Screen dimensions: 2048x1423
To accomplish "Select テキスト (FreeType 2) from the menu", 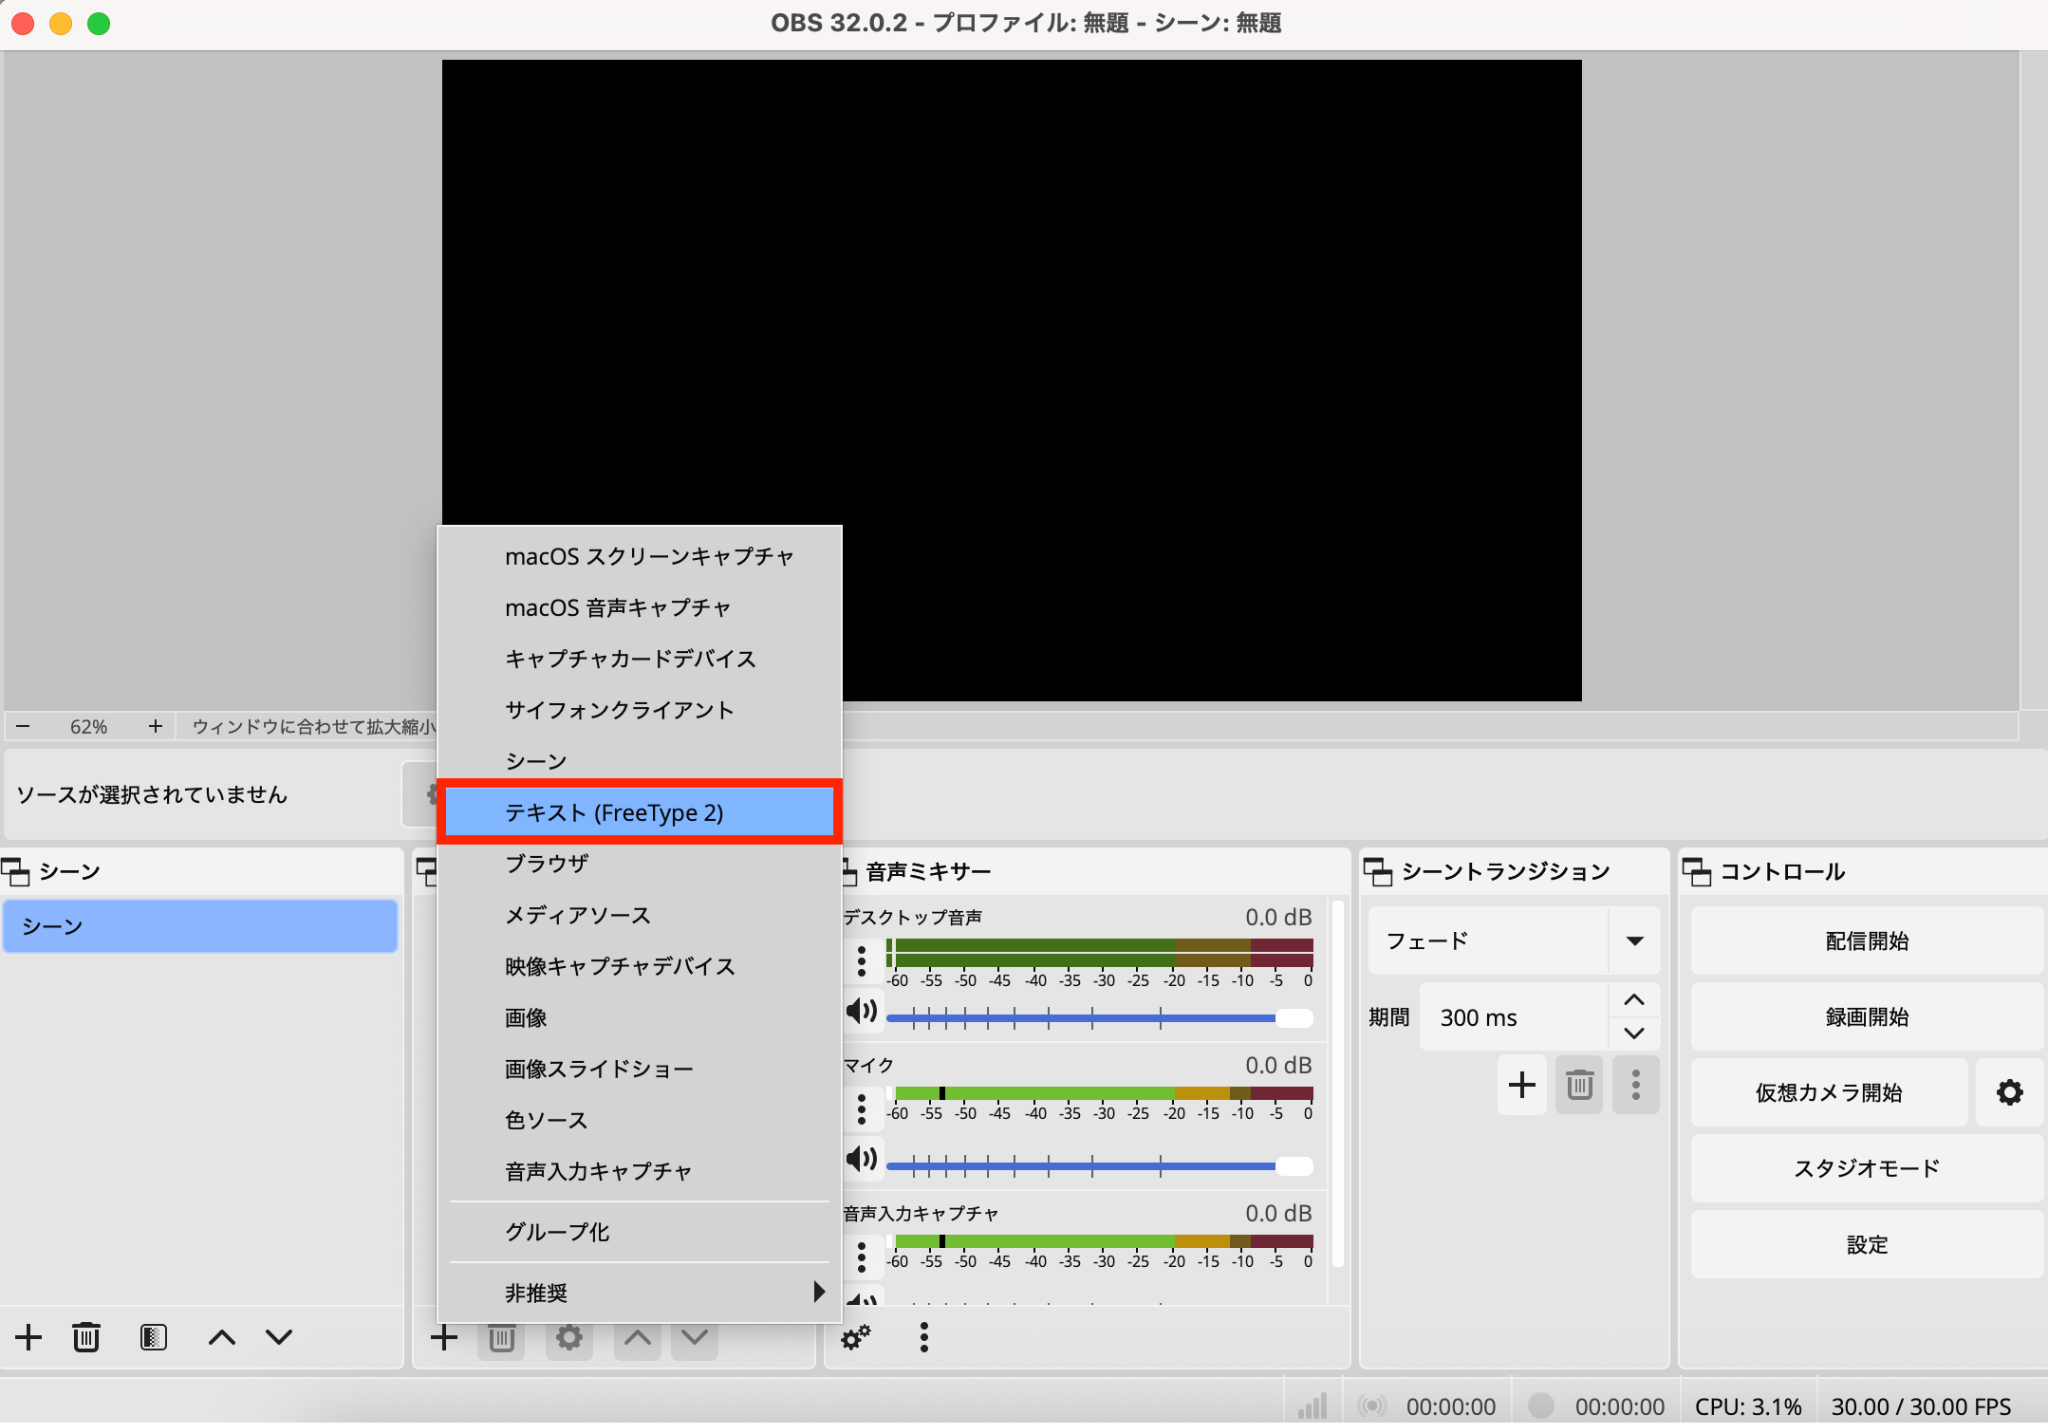I will (640, 812).
